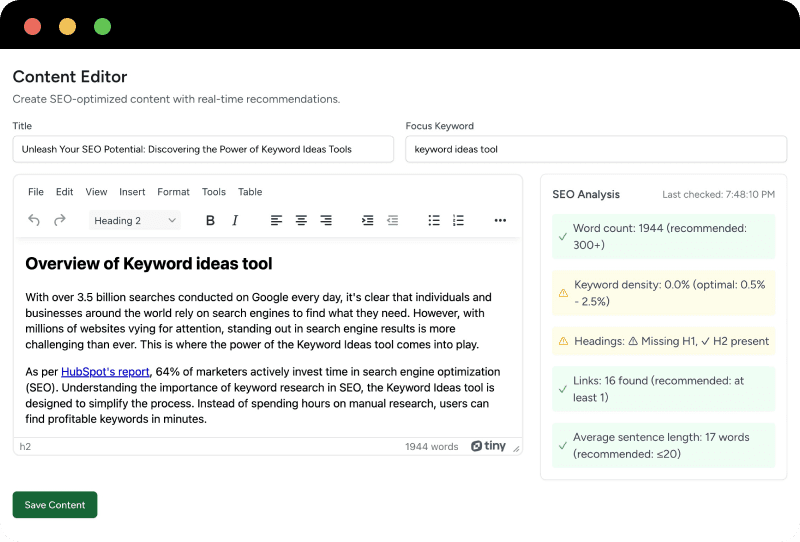Toggle italic formatting
The height and width of the screenshot is (542, 800).
pyautogui.click(x=235, y=220)
